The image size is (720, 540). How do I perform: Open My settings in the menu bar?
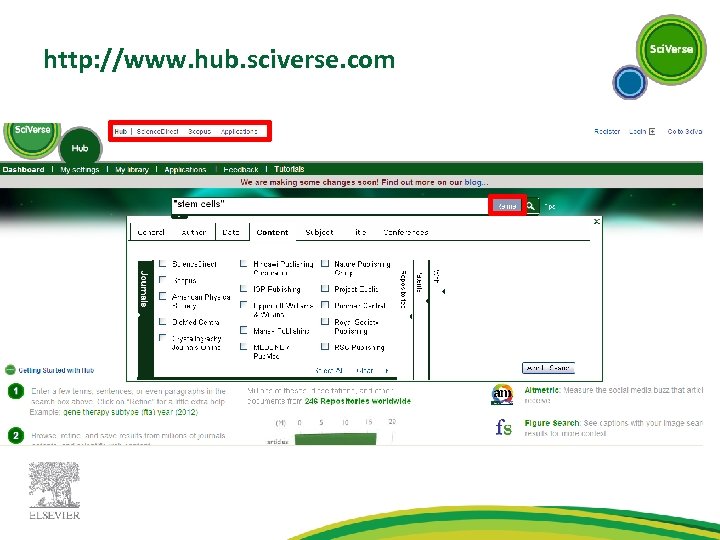click(80, 169)
